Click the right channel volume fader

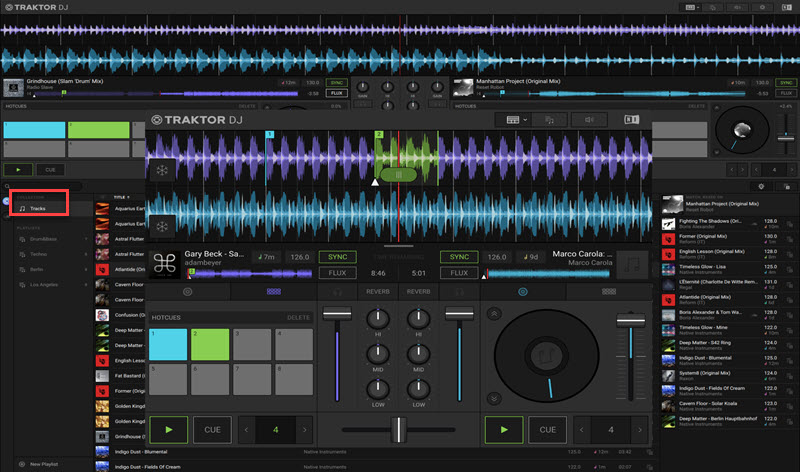(460, 313)
